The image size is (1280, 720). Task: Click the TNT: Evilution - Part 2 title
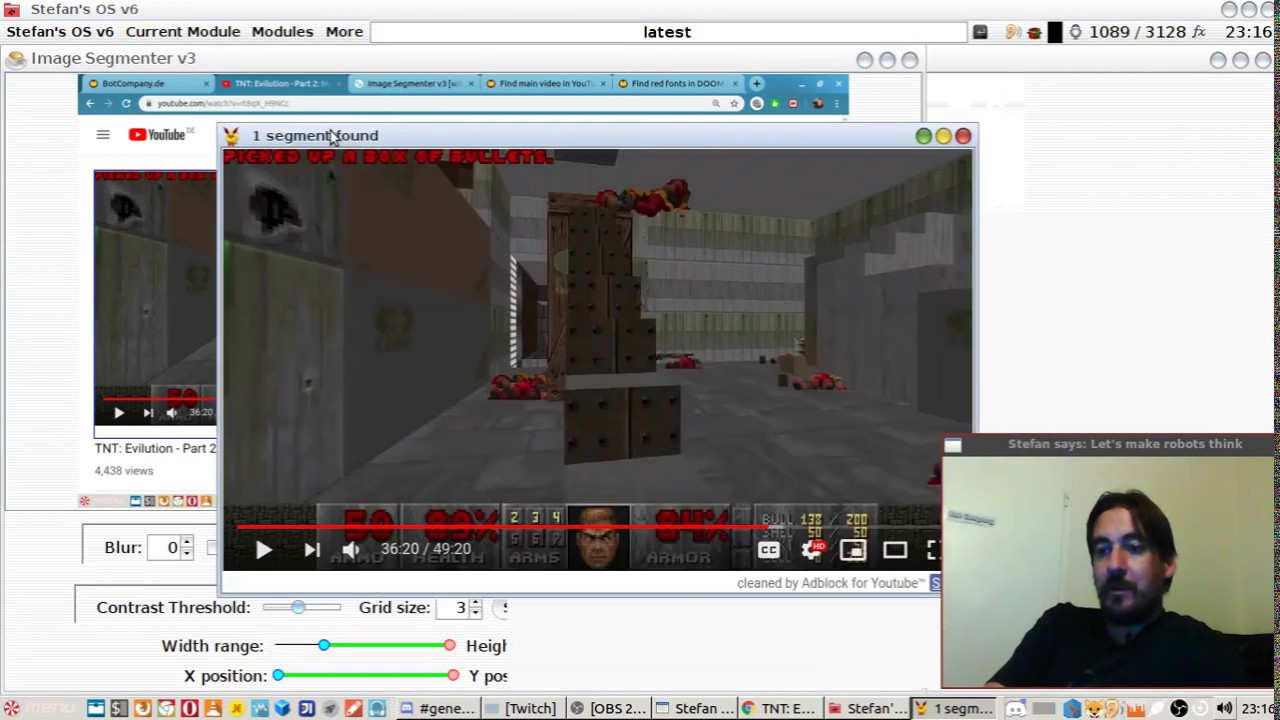(x=155, y=448)
